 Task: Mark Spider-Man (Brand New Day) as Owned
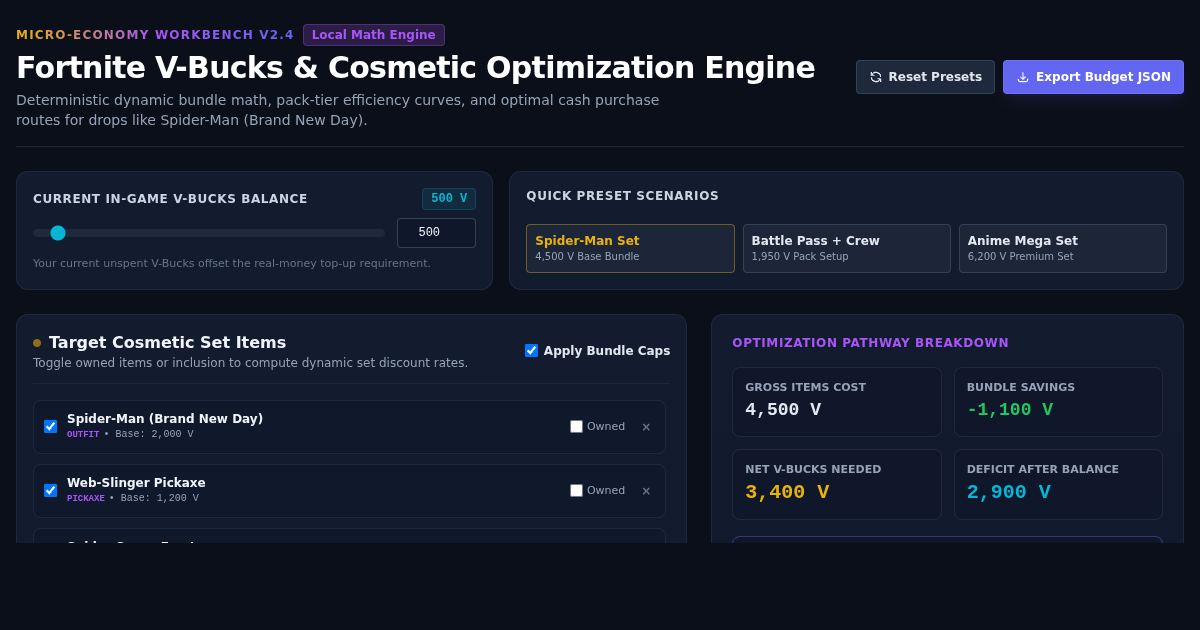576,427
